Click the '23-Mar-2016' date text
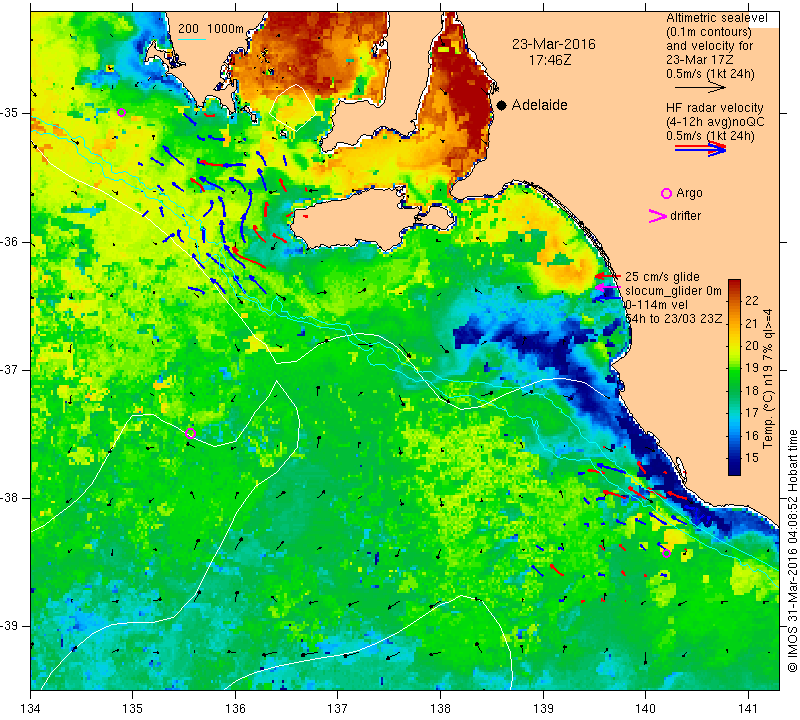The image size is (800, 720). pyautogui.click(x=554, y=44)
